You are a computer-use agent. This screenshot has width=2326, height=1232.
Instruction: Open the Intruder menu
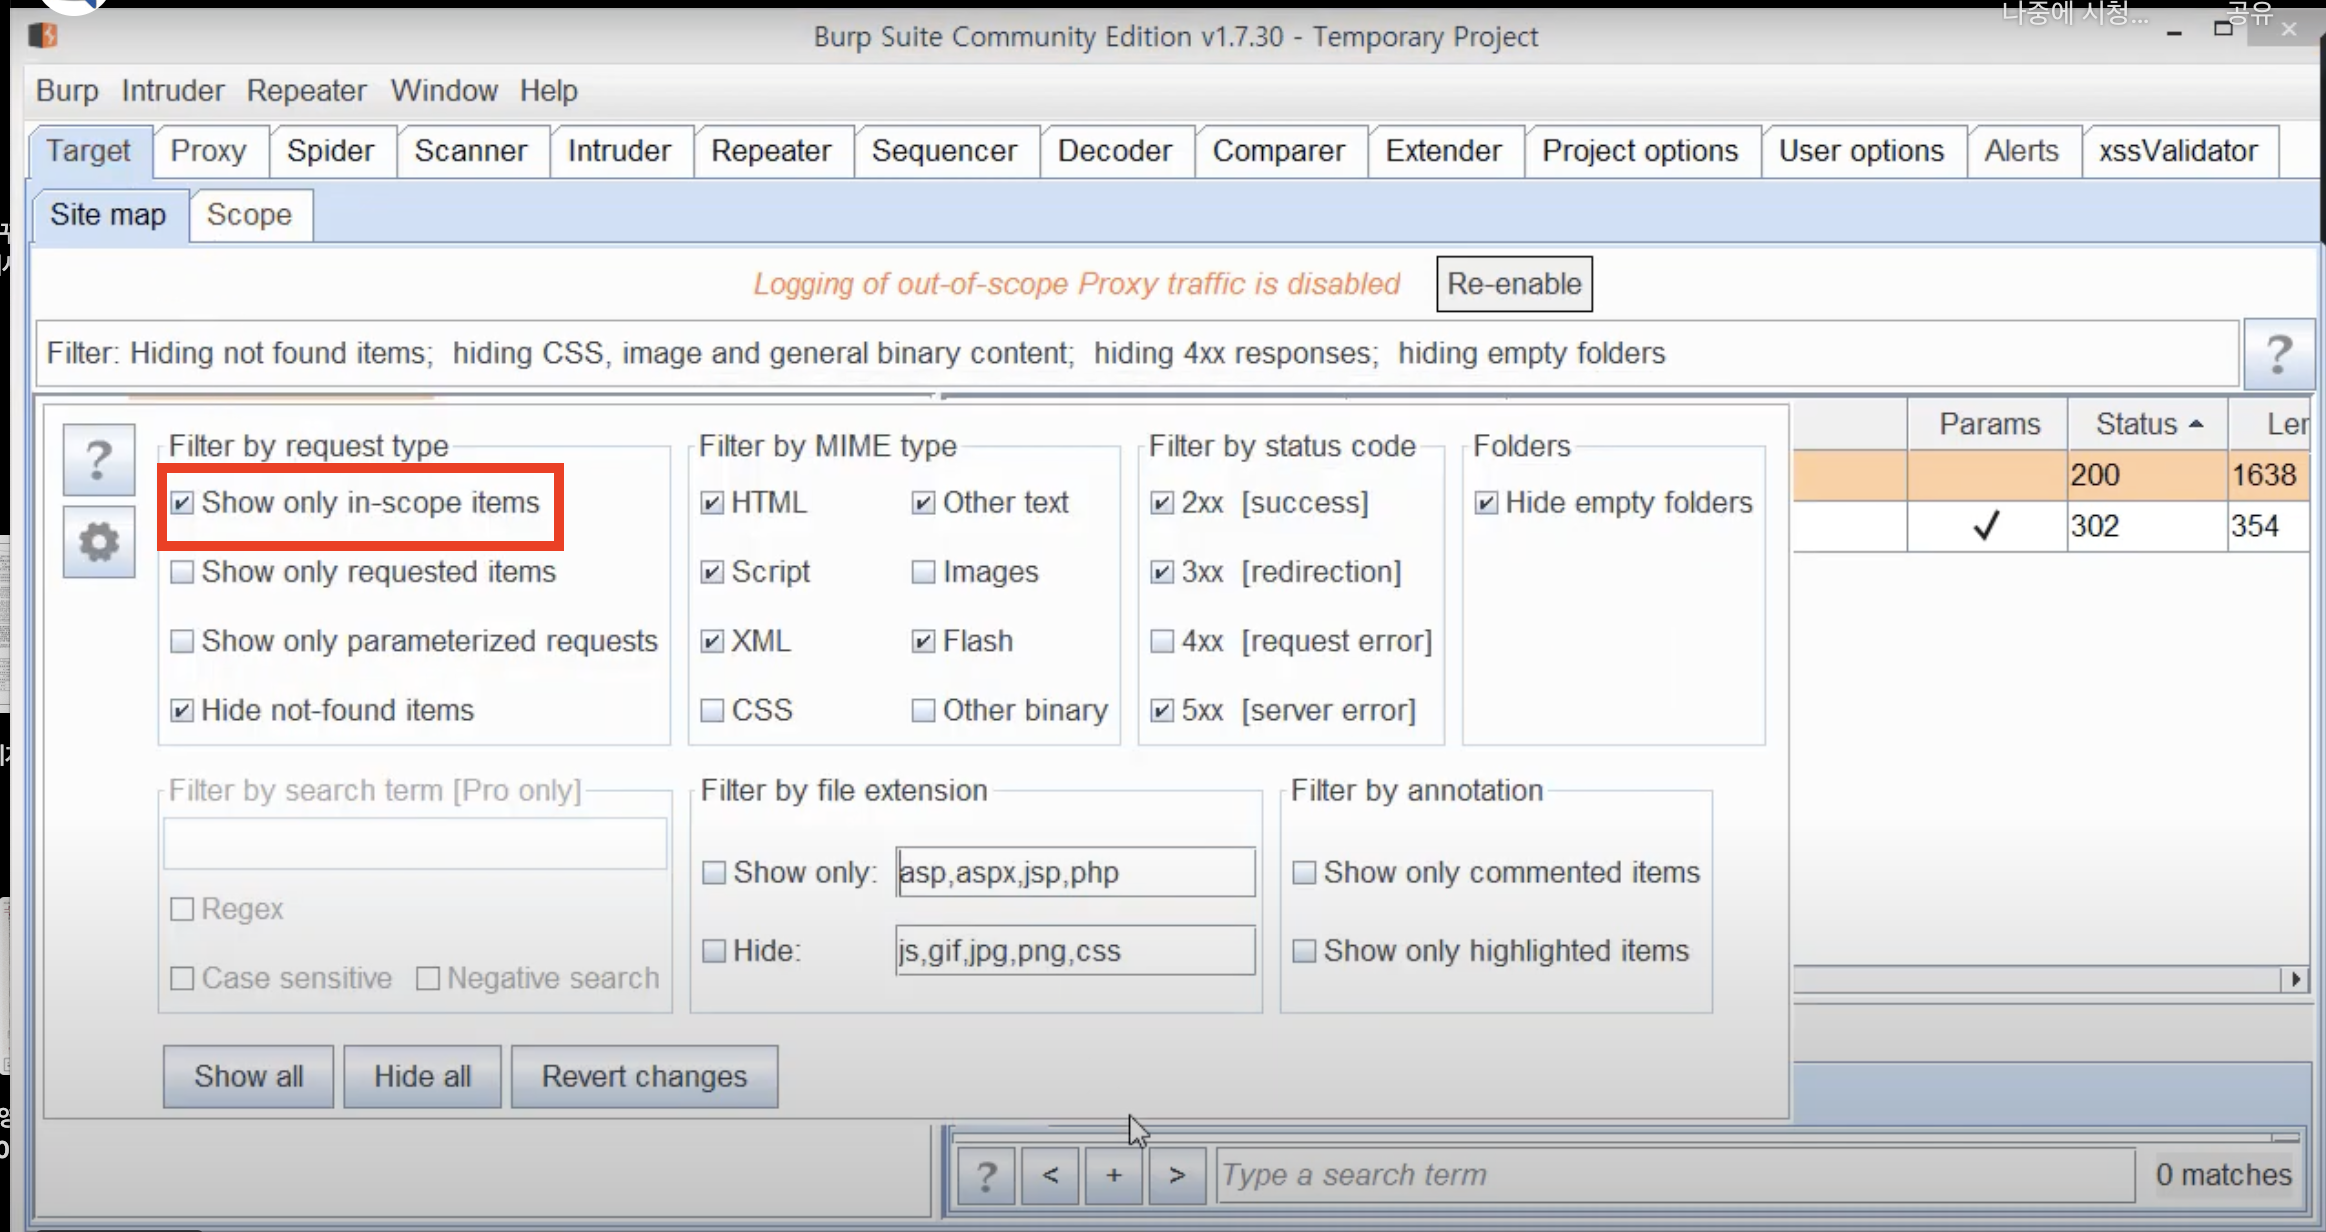(172, 91)
